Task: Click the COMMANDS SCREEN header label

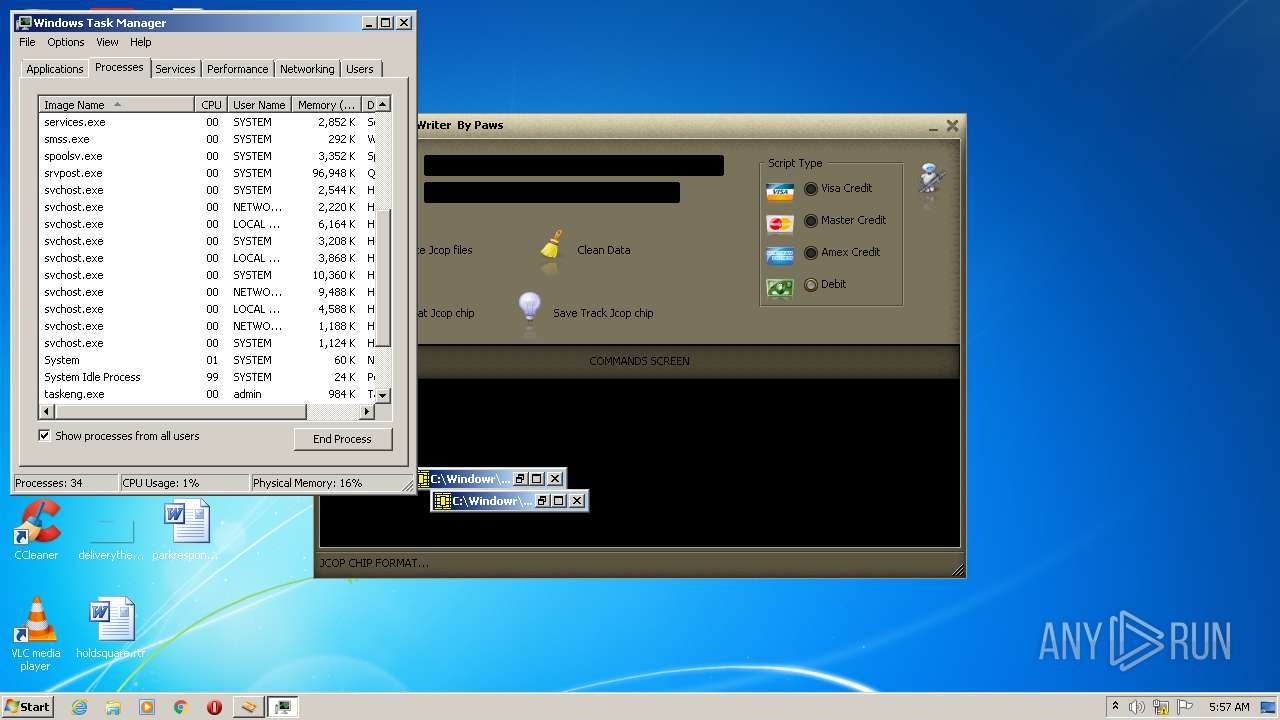Action: coord(639,361)
